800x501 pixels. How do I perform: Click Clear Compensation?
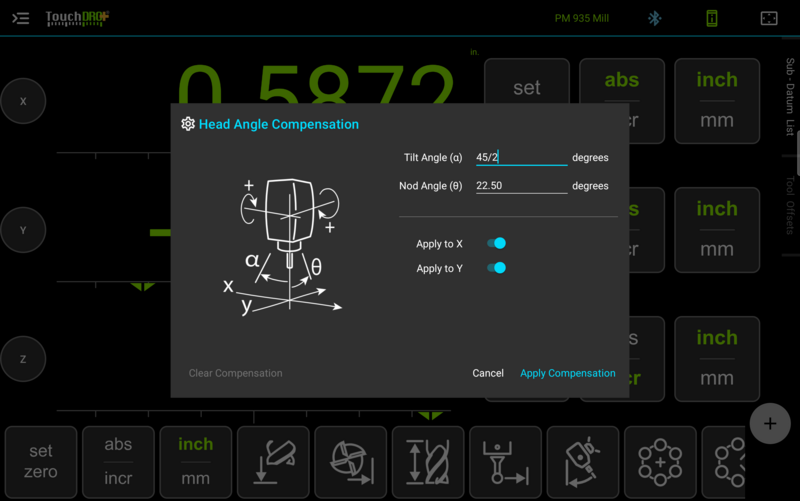pos(235,373)
